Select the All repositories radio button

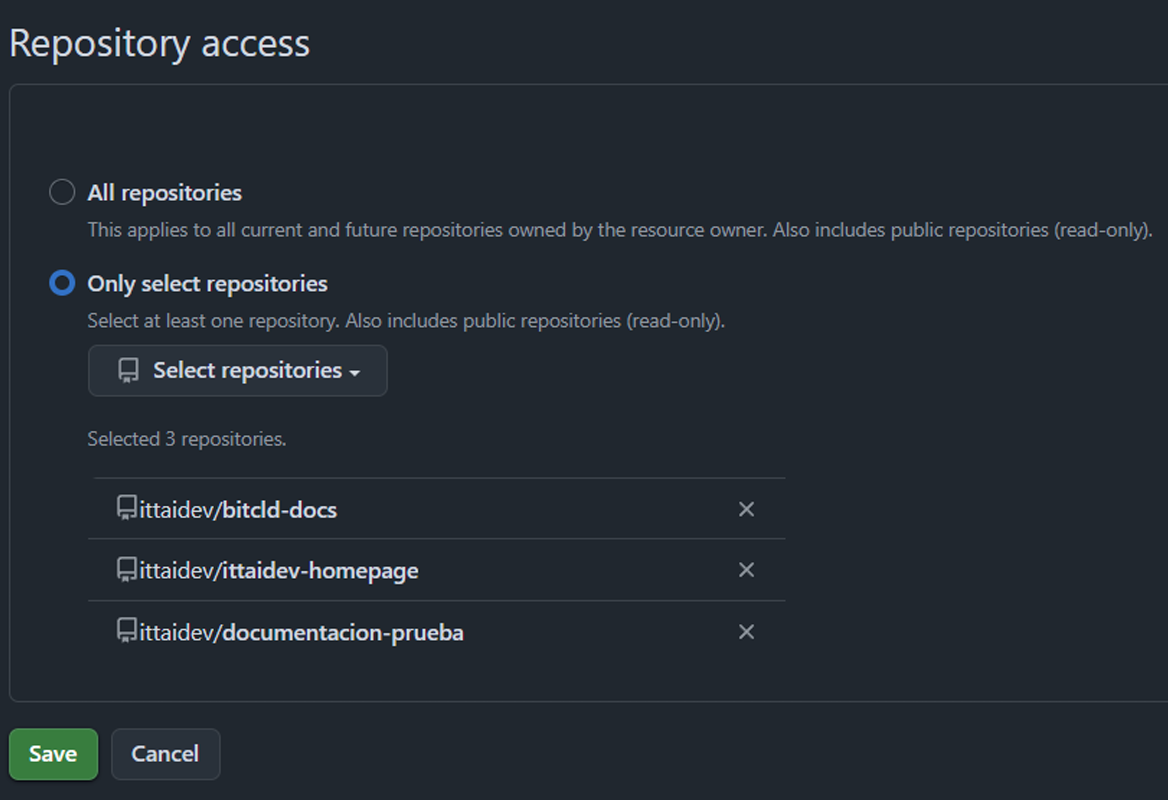click(61, 191)
